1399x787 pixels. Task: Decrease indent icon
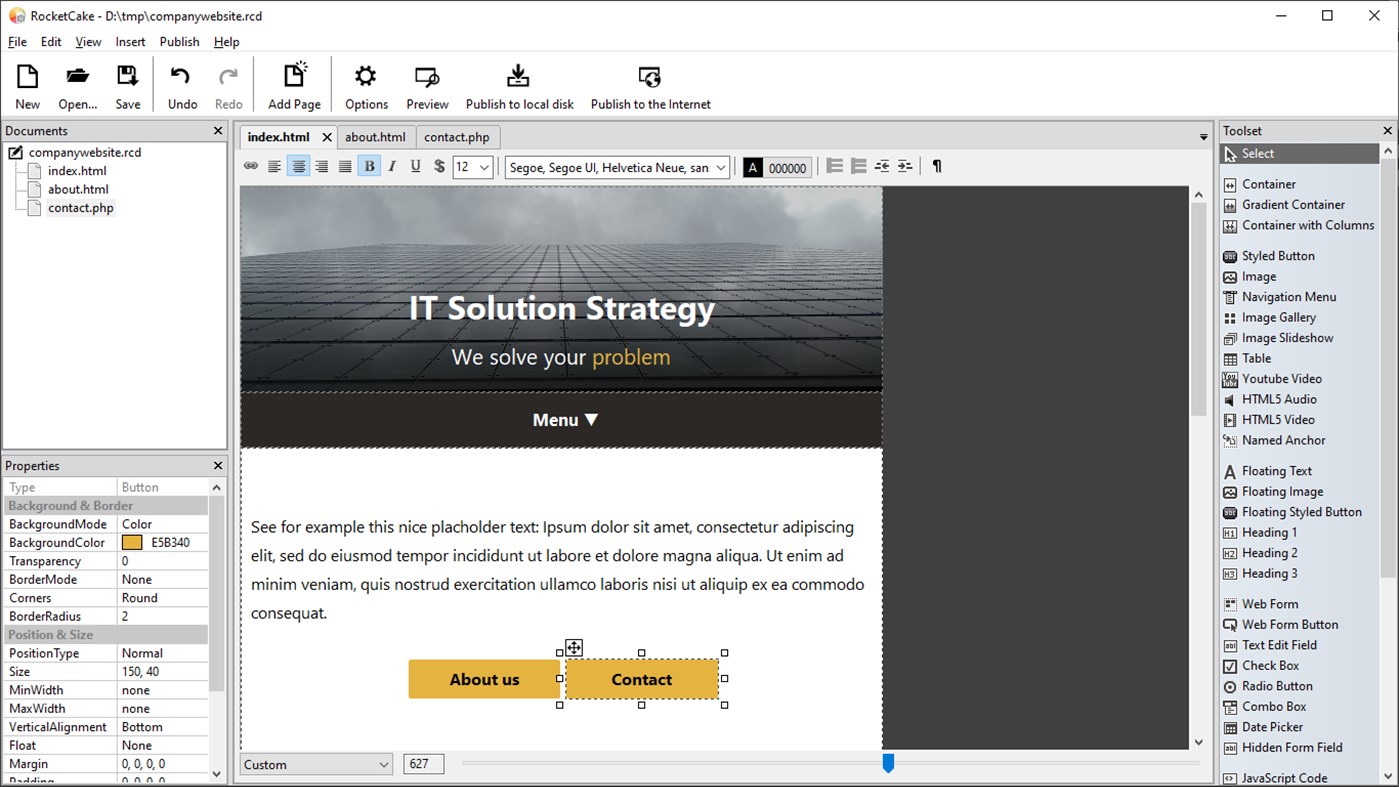(x=881, y=167)
